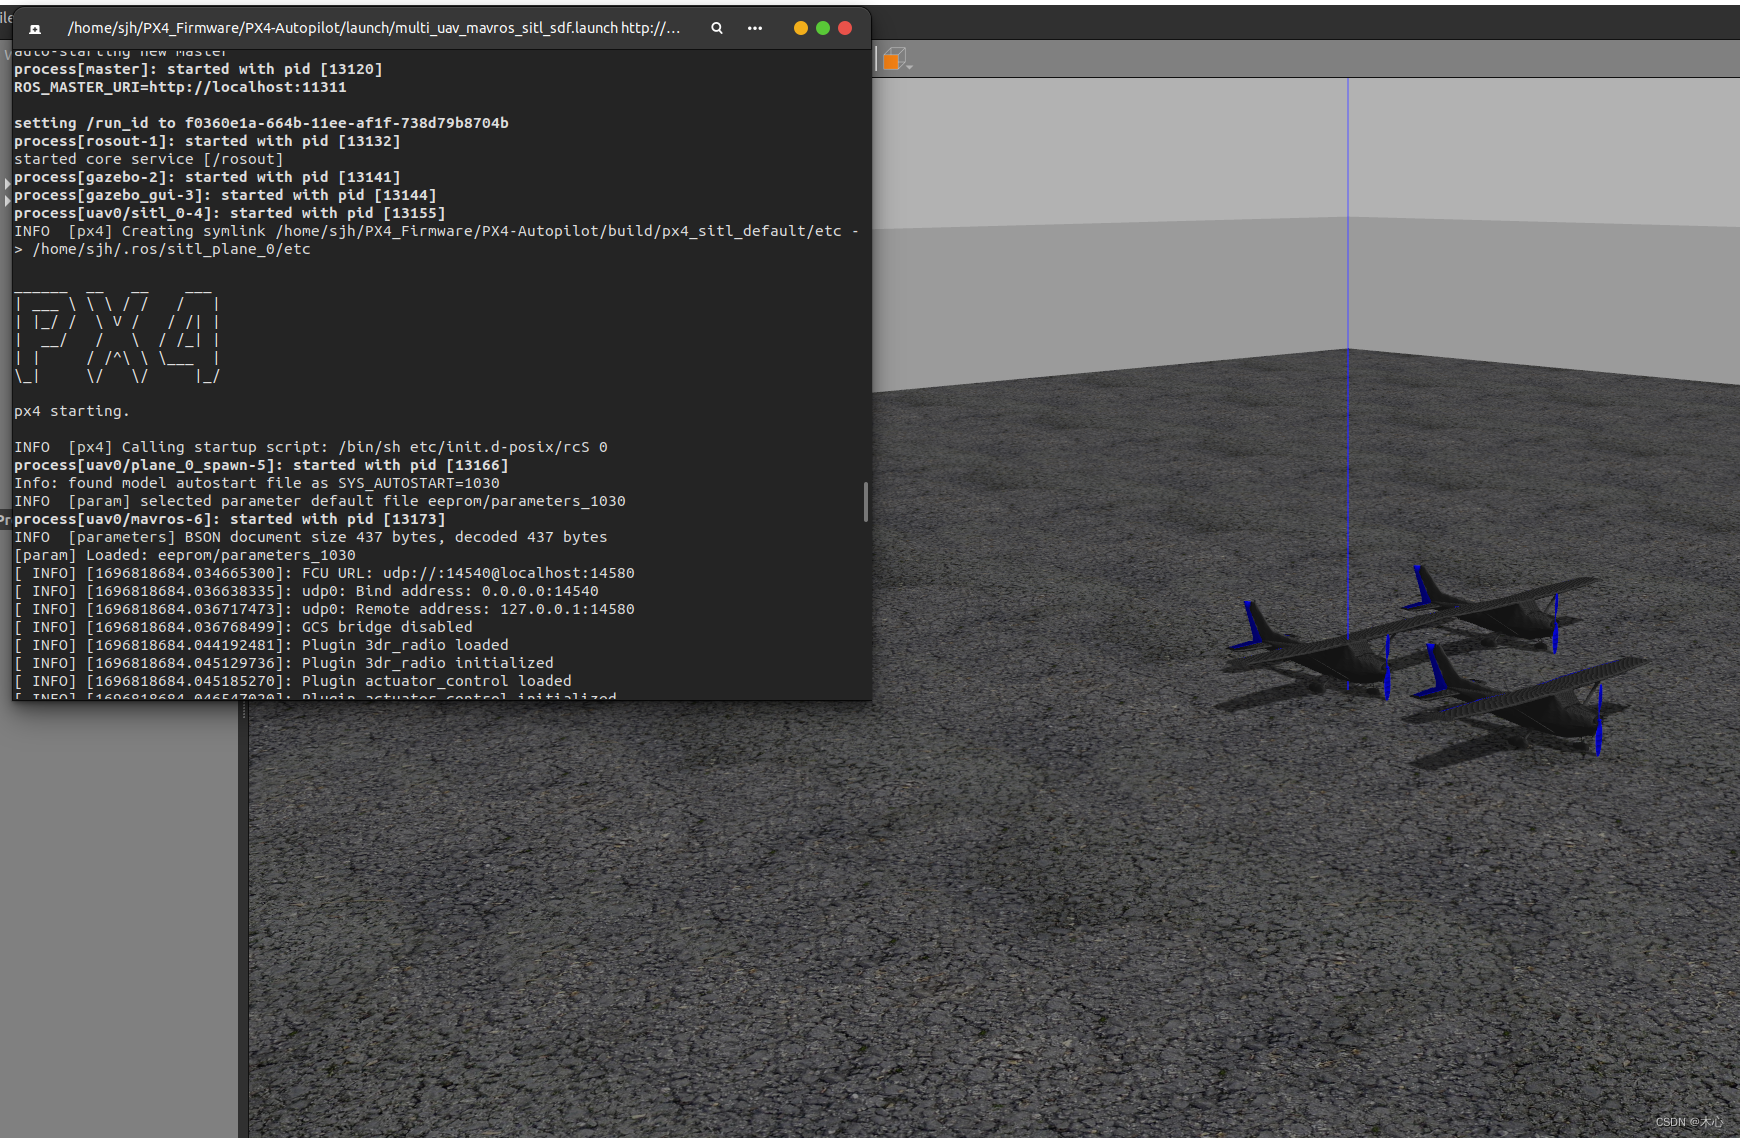Viewport: 1740px width, 1138px height.
Task: Click the 'GCS bridge disabled' log line
Action: (243, 627)
